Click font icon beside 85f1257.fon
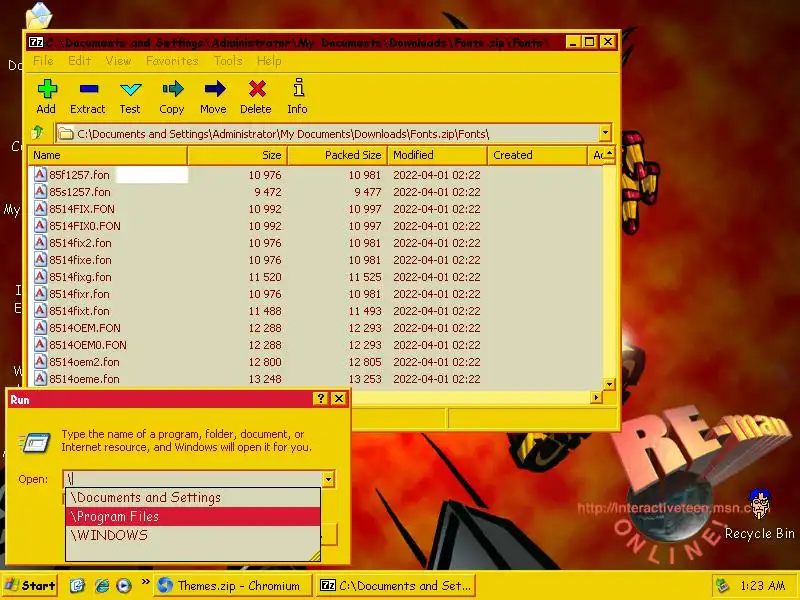The width and height of the screenshot is (800, 600). [40, 174]
